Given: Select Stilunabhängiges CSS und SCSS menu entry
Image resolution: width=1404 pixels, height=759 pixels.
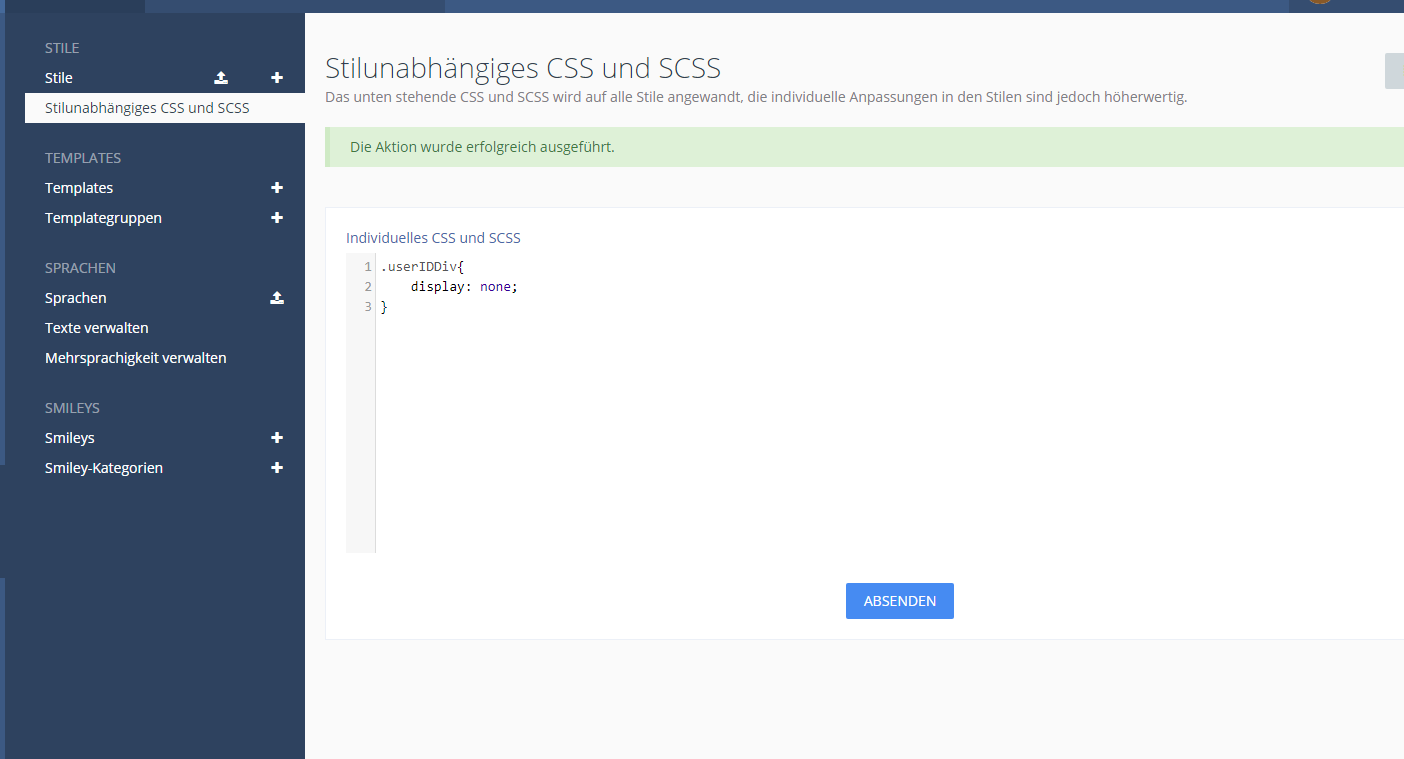Looking at the screenshot, I should (147, 108).
